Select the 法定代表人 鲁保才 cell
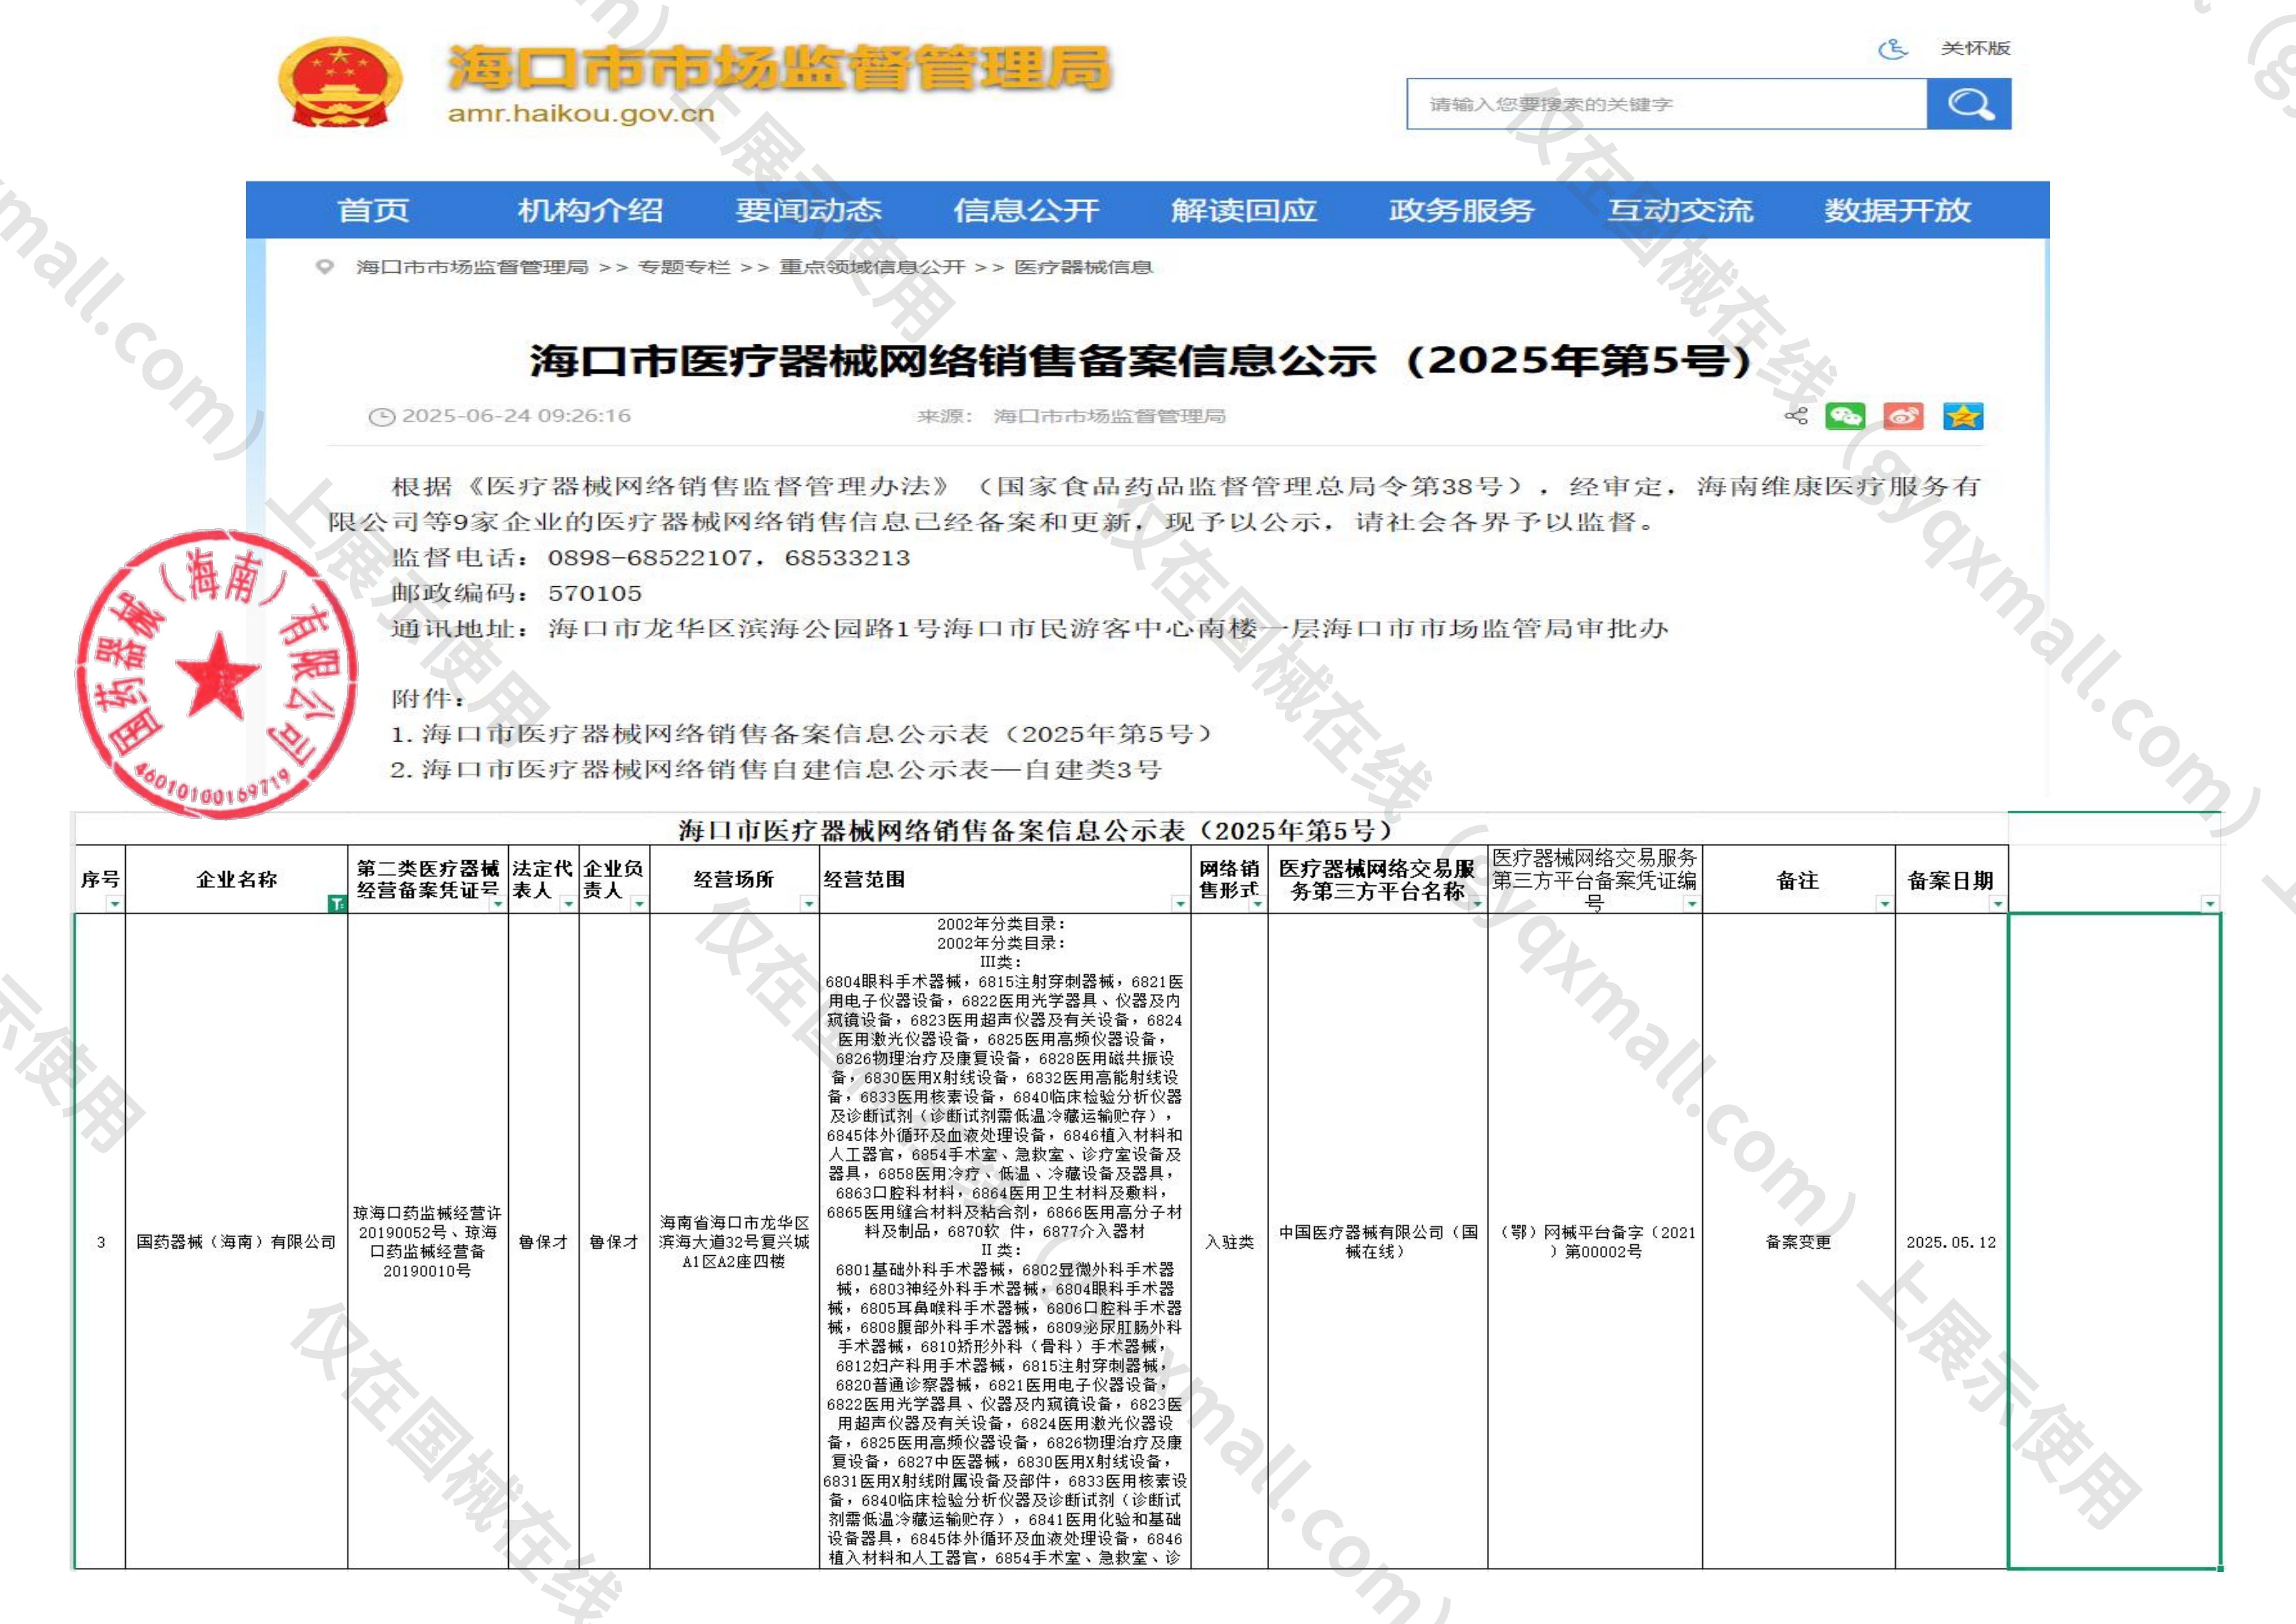 tap(543, 1241)
